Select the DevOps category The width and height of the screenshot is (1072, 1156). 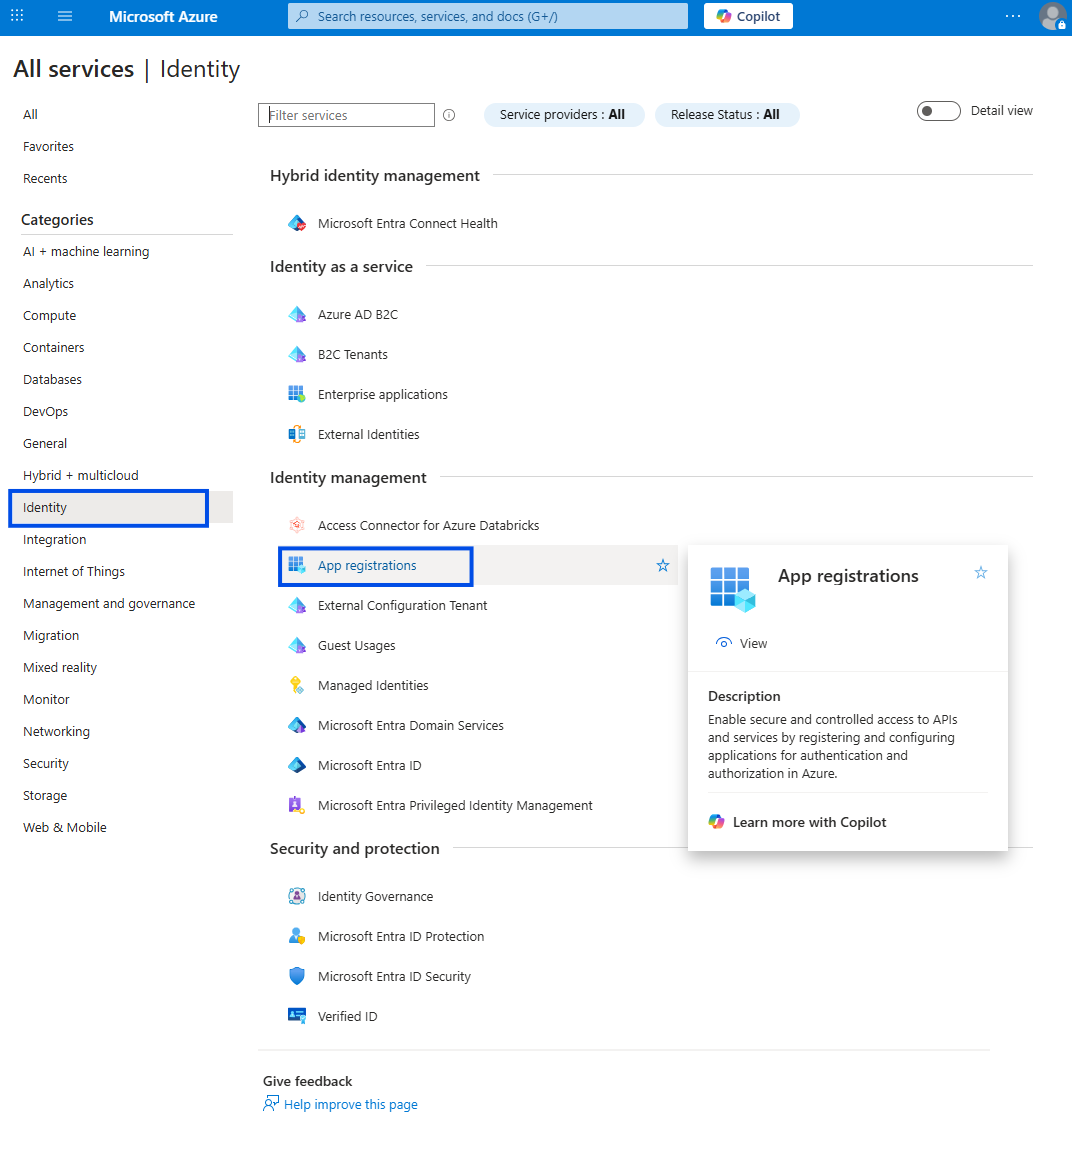point(45,411)
